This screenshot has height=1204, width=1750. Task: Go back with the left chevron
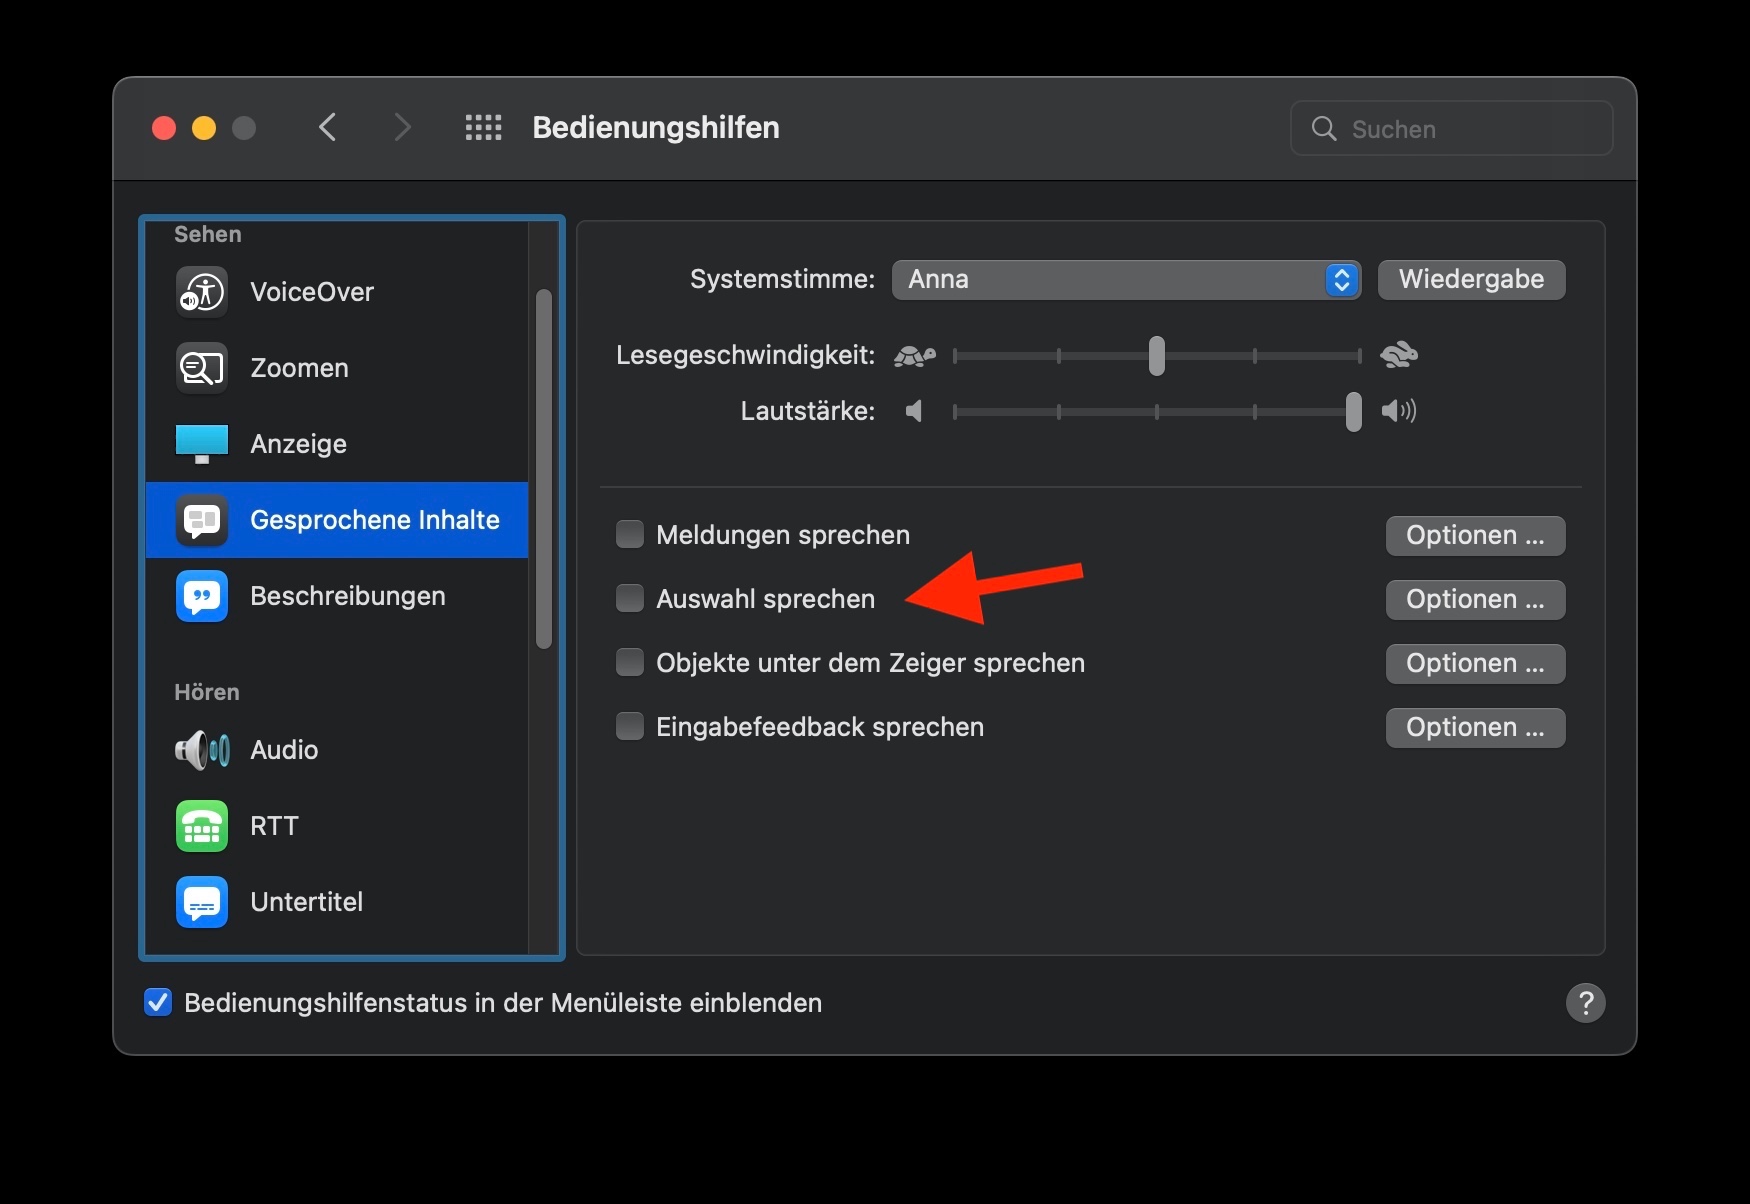pyautogui.click(x=328, y=128)
